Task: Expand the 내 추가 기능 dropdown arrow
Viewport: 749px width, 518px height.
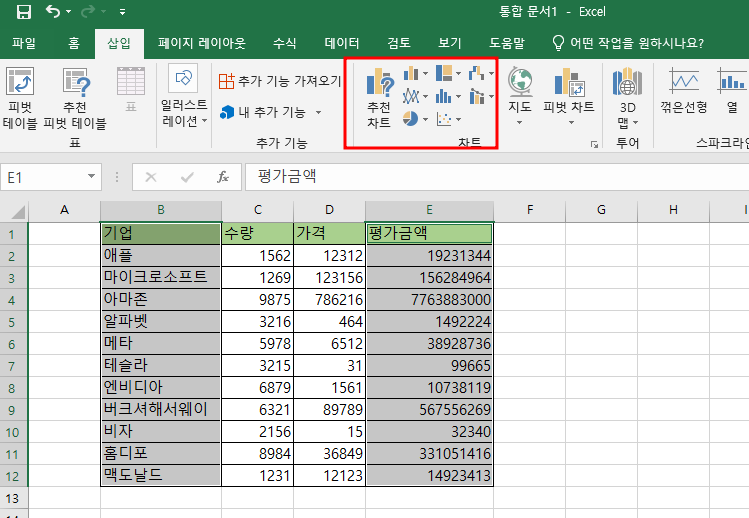Action: [x=319, y=113]
